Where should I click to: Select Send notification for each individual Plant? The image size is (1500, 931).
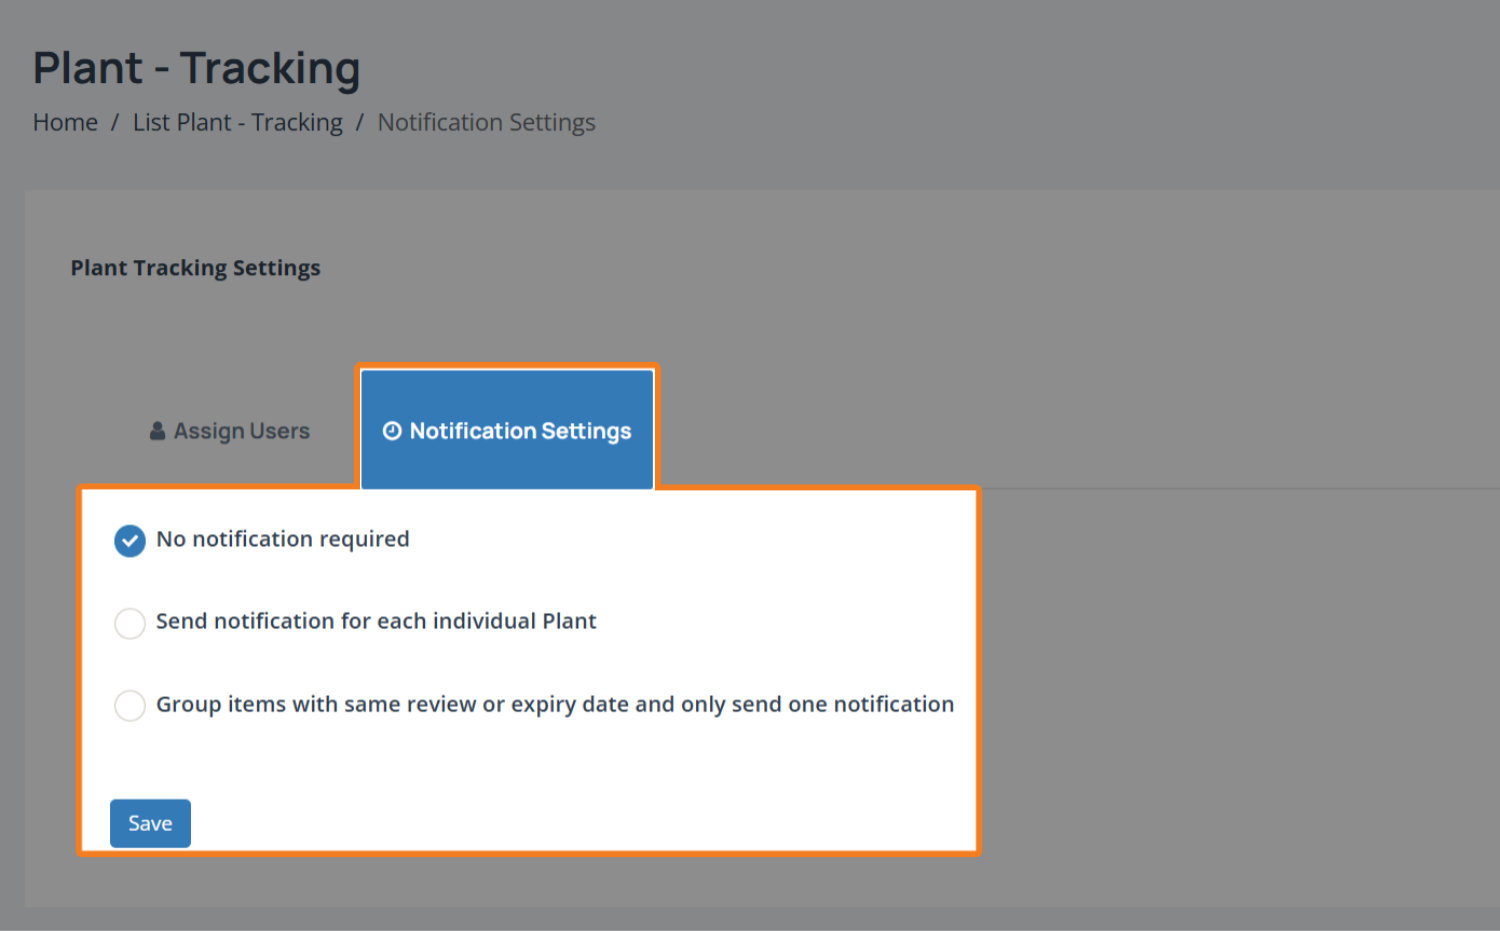(x=130, y=623)
